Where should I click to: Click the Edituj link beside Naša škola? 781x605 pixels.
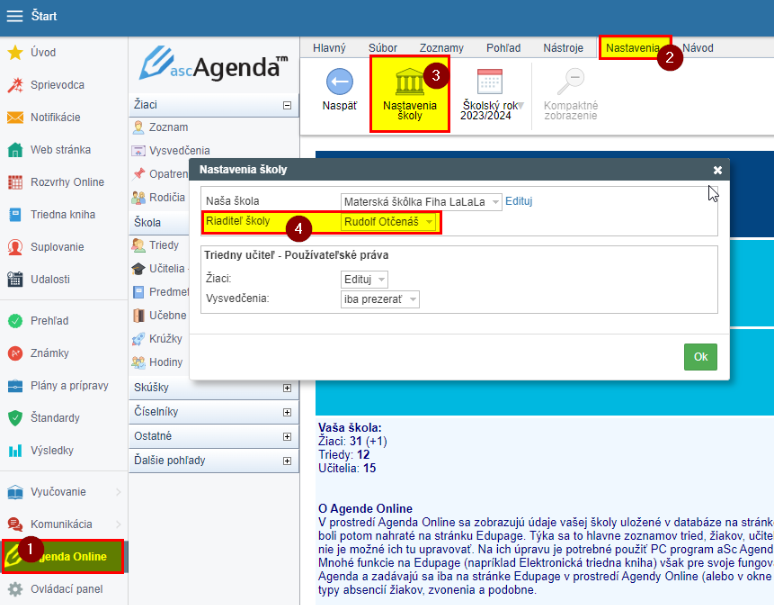519,201
